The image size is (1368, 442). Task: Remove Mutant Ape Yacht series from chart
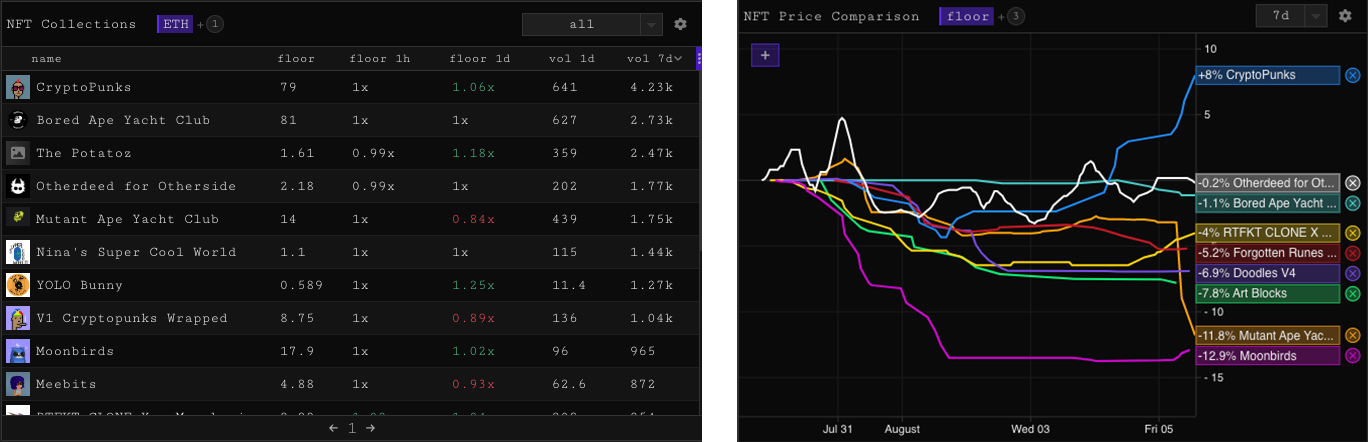tap(1352, 336)
